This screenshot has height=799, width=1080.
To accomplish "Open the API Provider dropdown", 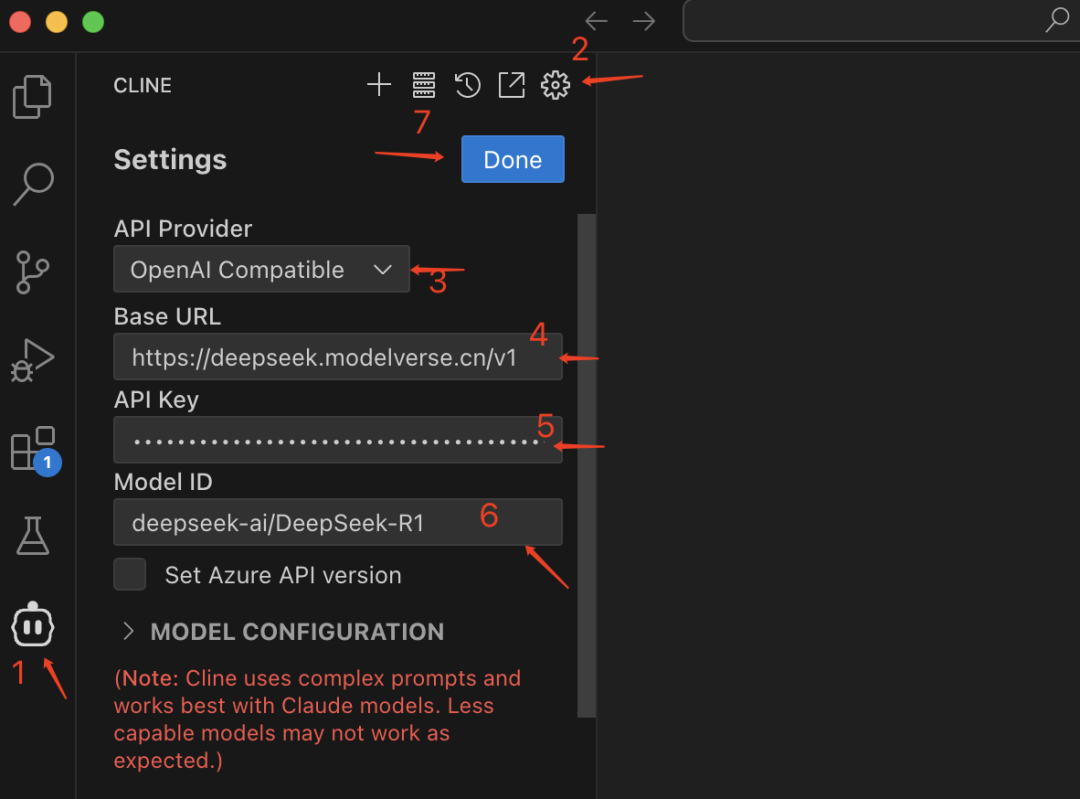I will click(x=261, y=269).
